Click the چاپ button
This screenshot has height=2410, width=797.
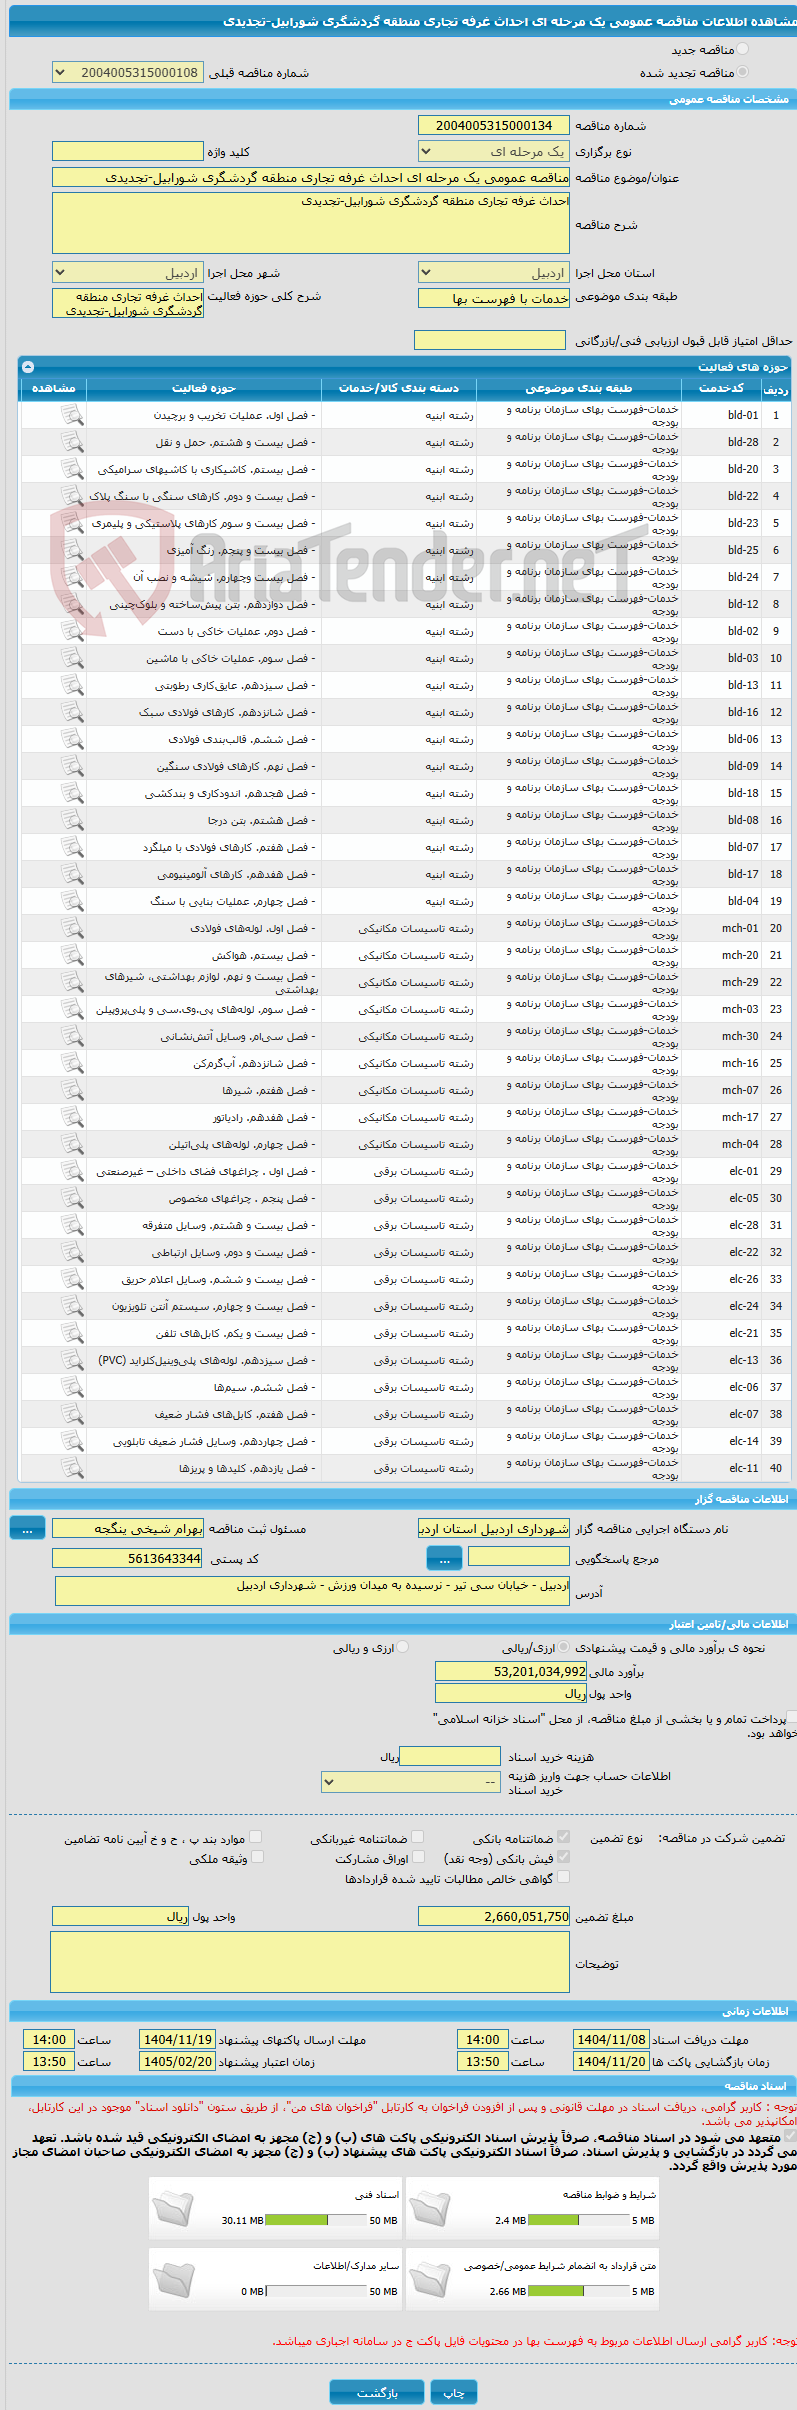click(454, 2393)
